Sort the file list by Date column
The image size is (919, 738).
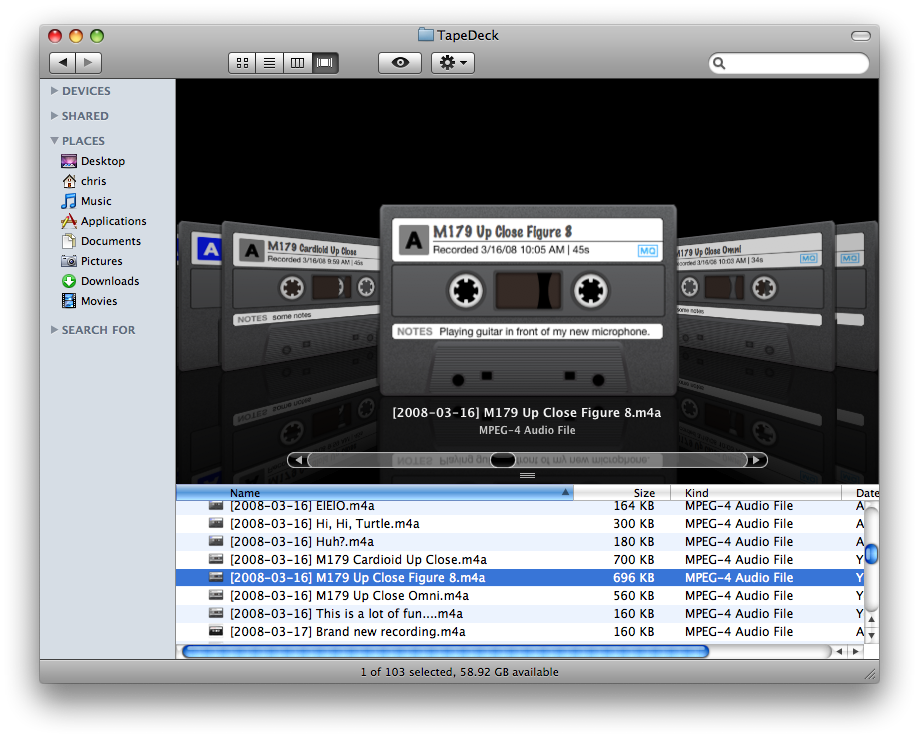click(860, 493)
